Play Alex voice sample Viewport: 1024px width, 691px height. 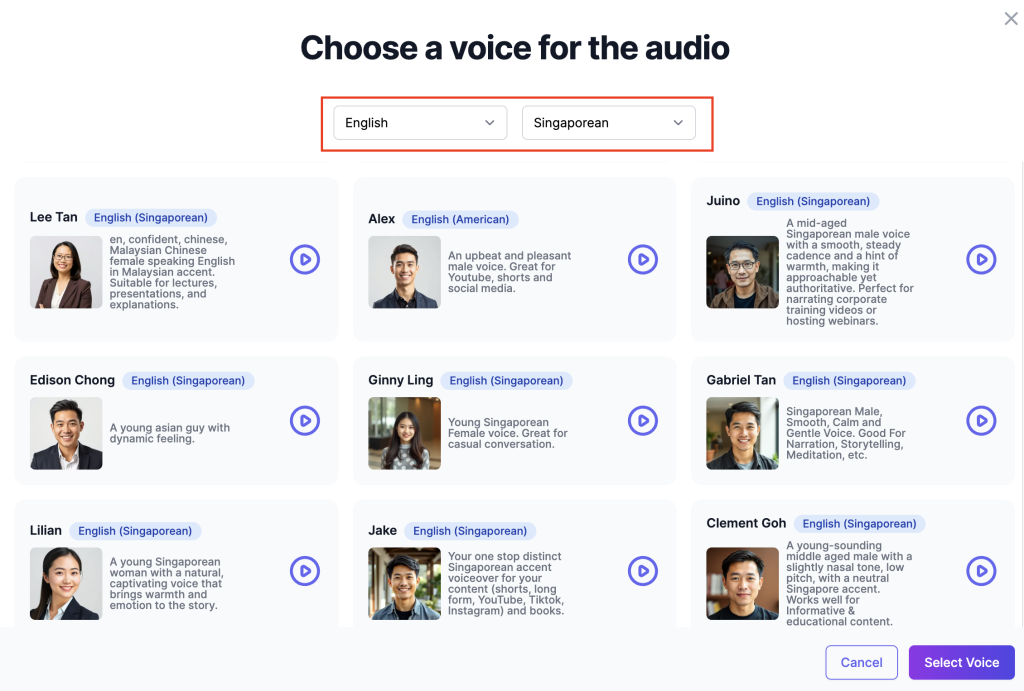(643, 260)
